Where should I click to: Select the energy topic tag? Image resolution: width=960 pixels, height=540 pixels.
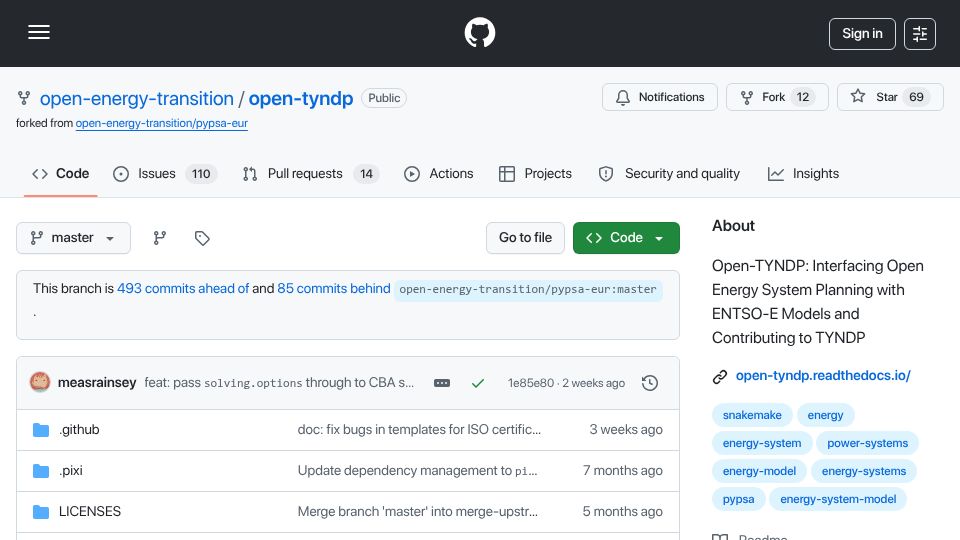click(825, 415)
